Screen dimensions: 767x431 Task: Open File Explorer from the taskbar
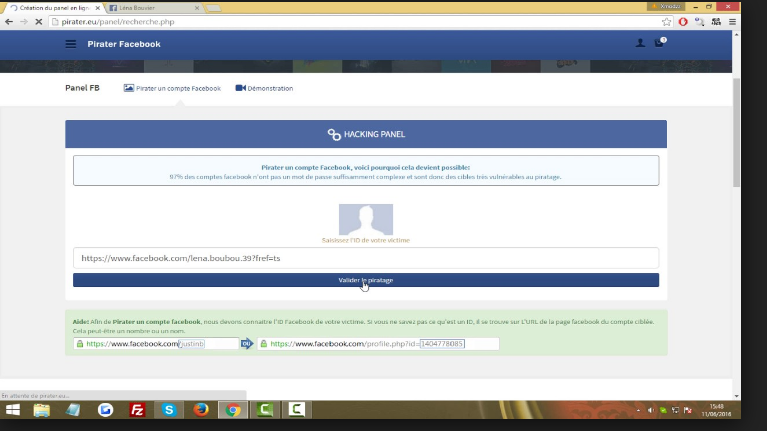pos(42,409)
